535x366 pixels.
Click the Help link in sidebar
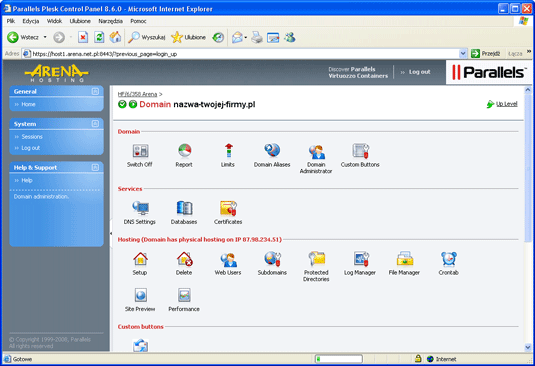tap(27, 180)
